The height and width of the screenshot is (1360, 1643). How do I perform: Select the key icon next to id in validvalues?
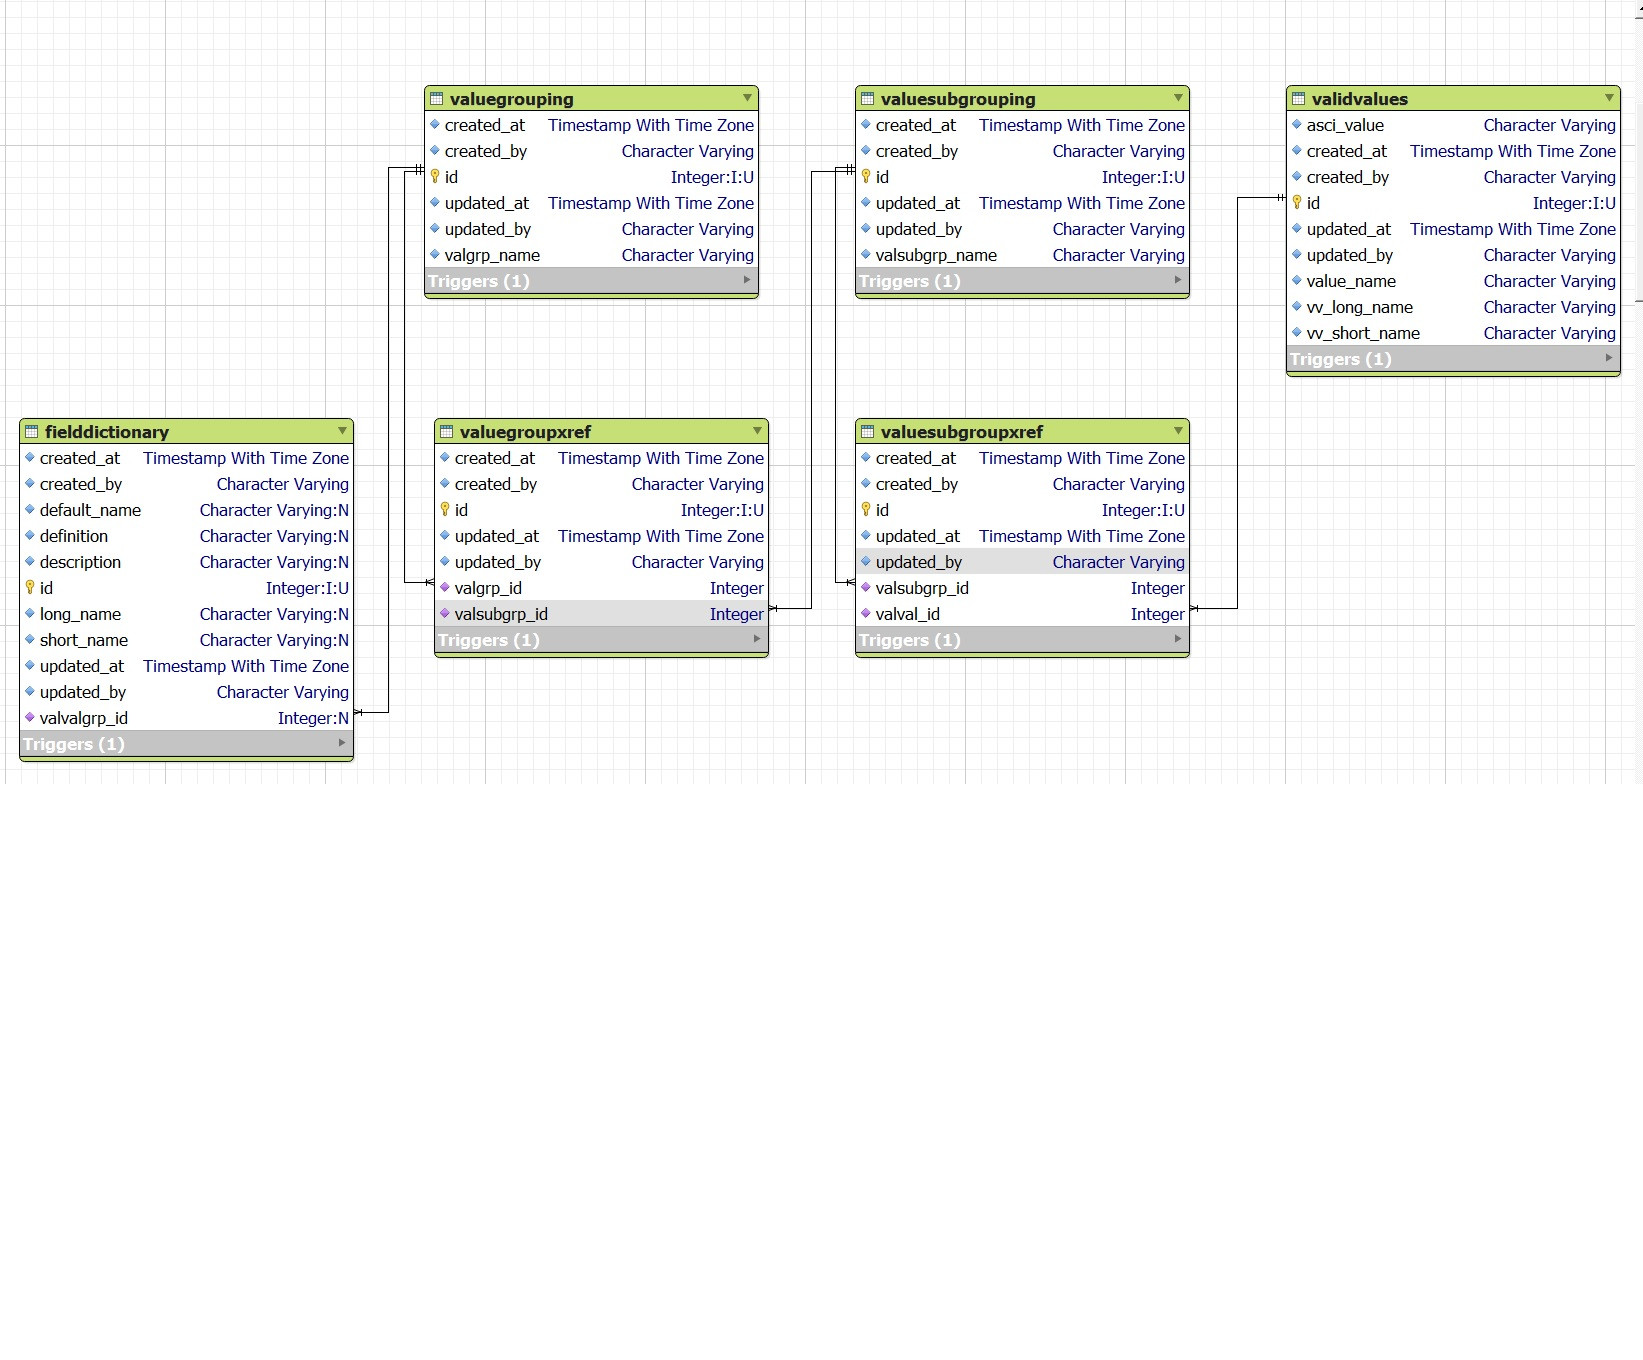tap(1297, 203)
